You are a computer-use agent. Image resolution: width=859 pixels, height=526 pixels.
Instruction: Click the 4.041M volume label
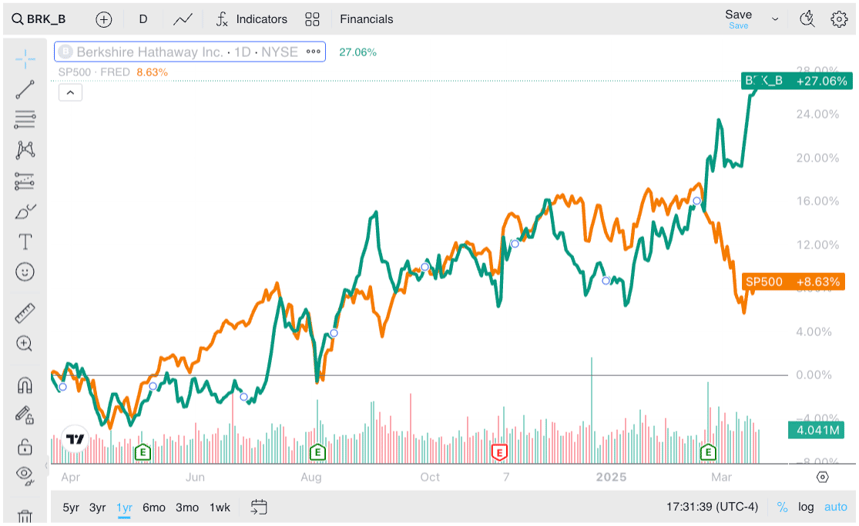point(816,430)
